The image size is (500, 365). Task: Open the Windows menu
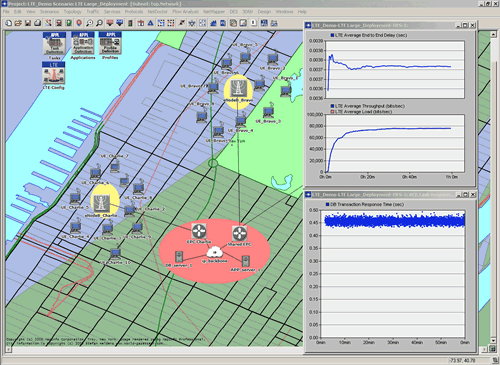pos(284,12)
